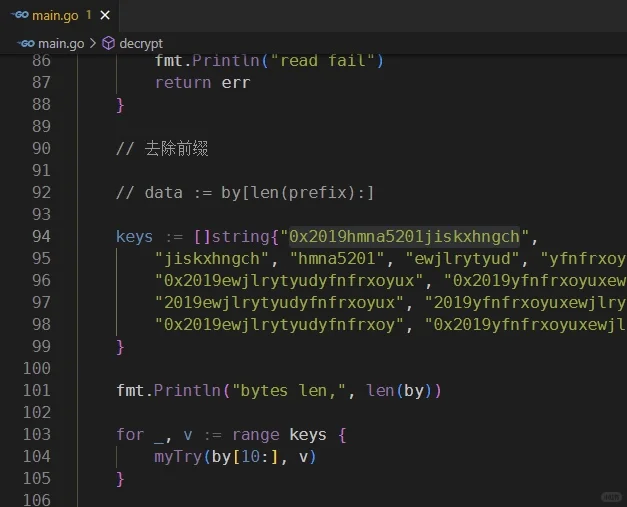Click line number 103 in gutter
Viewport: 627px width, 507px height.
[37, 434]
